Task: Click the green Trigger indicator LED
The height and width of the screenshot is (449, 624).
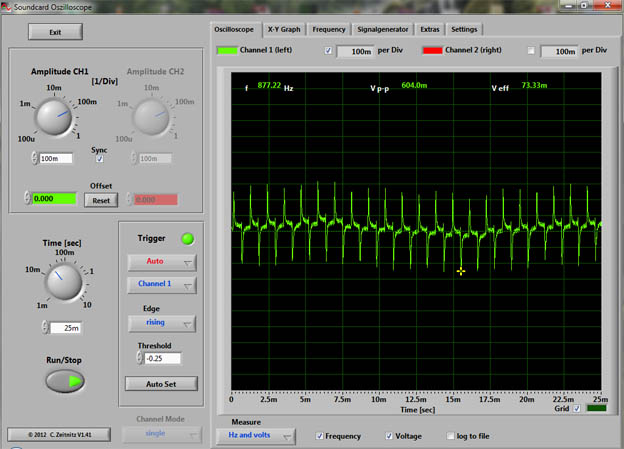Action: click(x=186, y=238)
